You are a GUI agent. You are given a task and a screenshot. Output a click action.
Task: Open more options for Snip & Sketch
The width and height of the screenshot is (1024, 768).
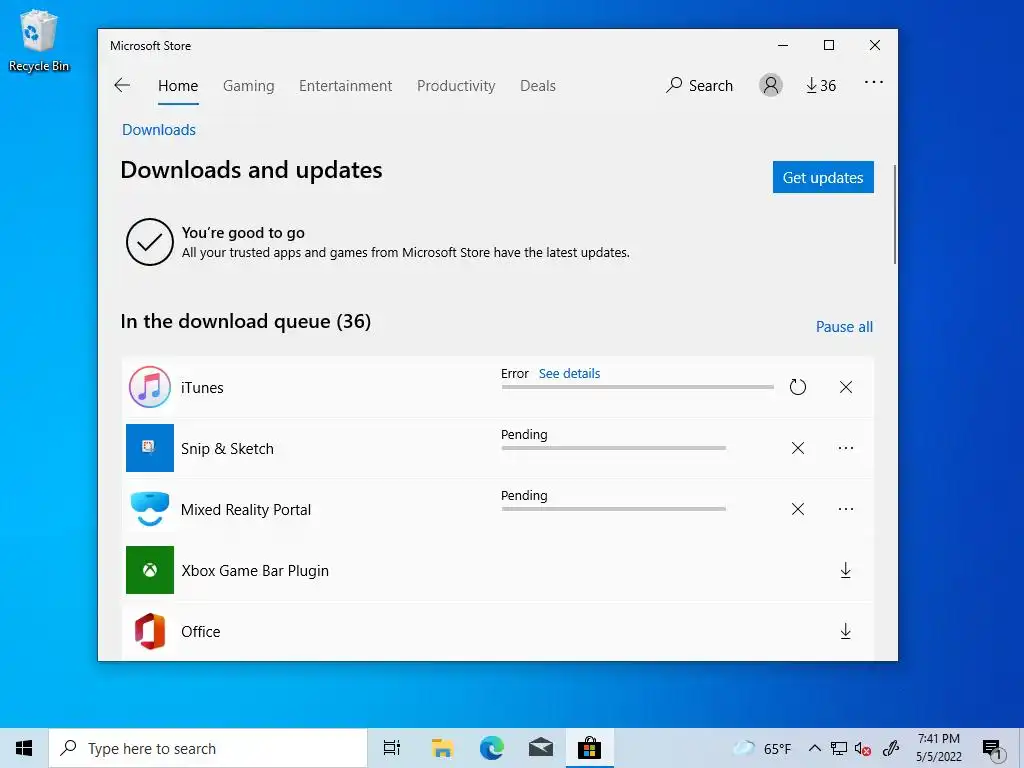[846, 448]
